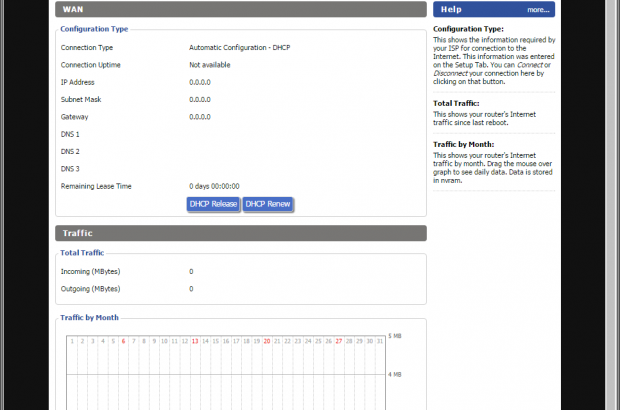Image resolution: width=620 pixels, height=410 pixels.
Task: Select day 1 in the monthly traffic graph
Action: coord(71,341)
